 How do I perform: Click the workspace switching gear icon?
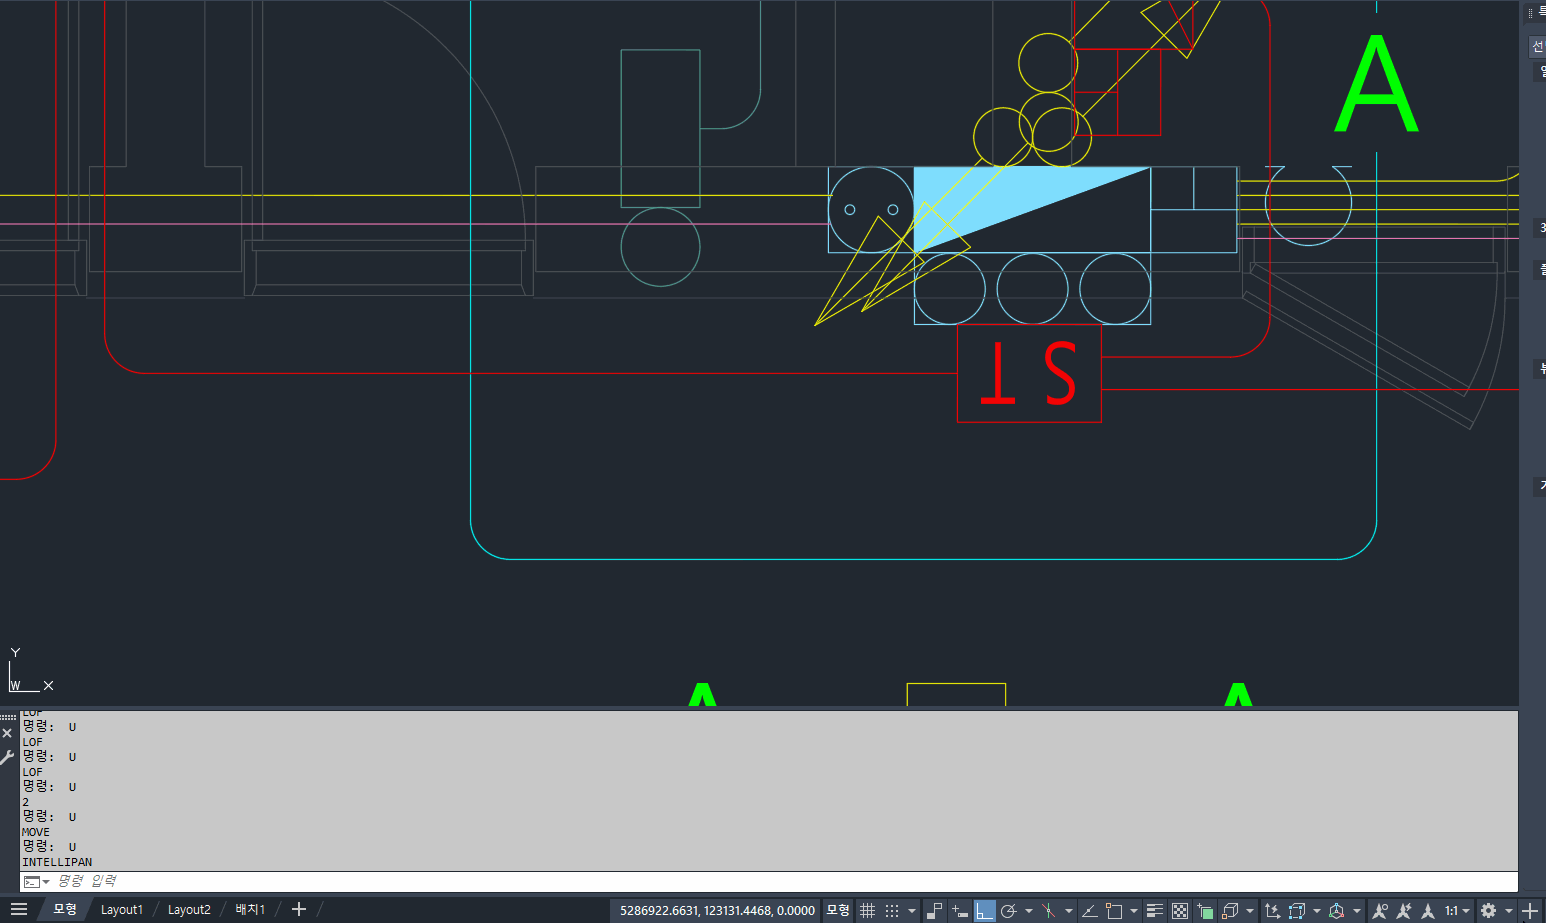(1488, 910)
